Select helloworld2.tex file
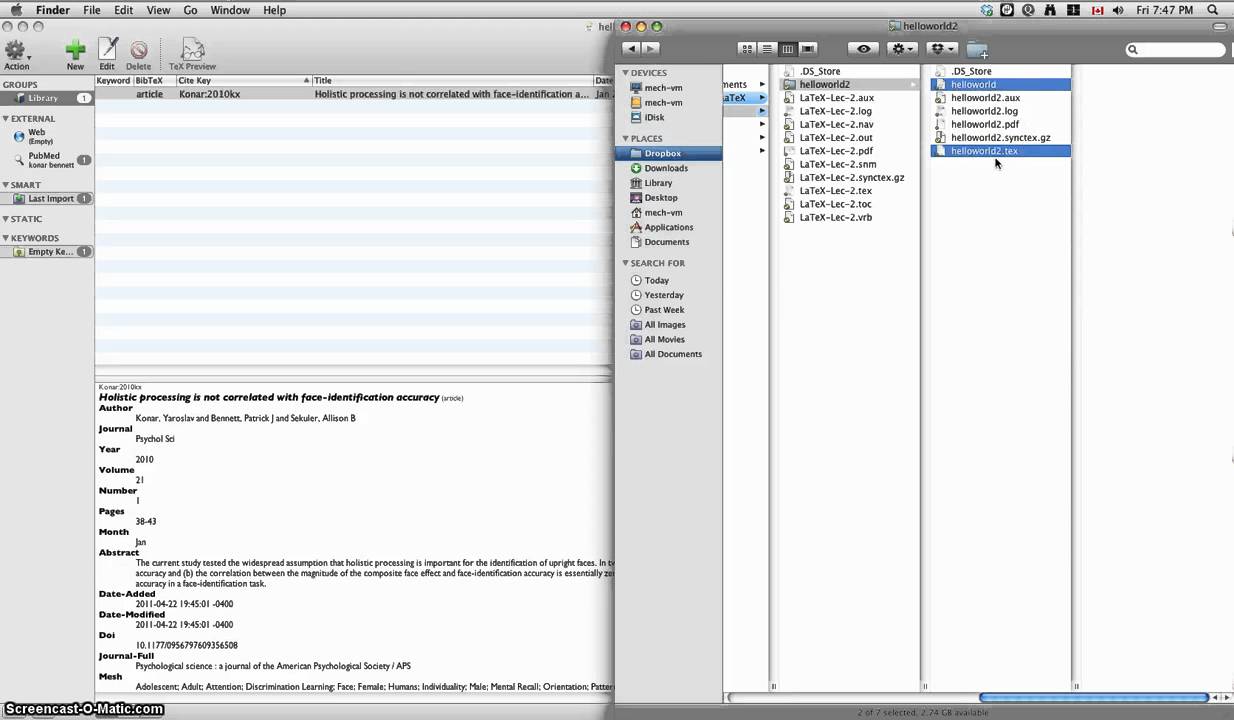Viewport: 1234px width, 720px height. (x=1000, y=151)
